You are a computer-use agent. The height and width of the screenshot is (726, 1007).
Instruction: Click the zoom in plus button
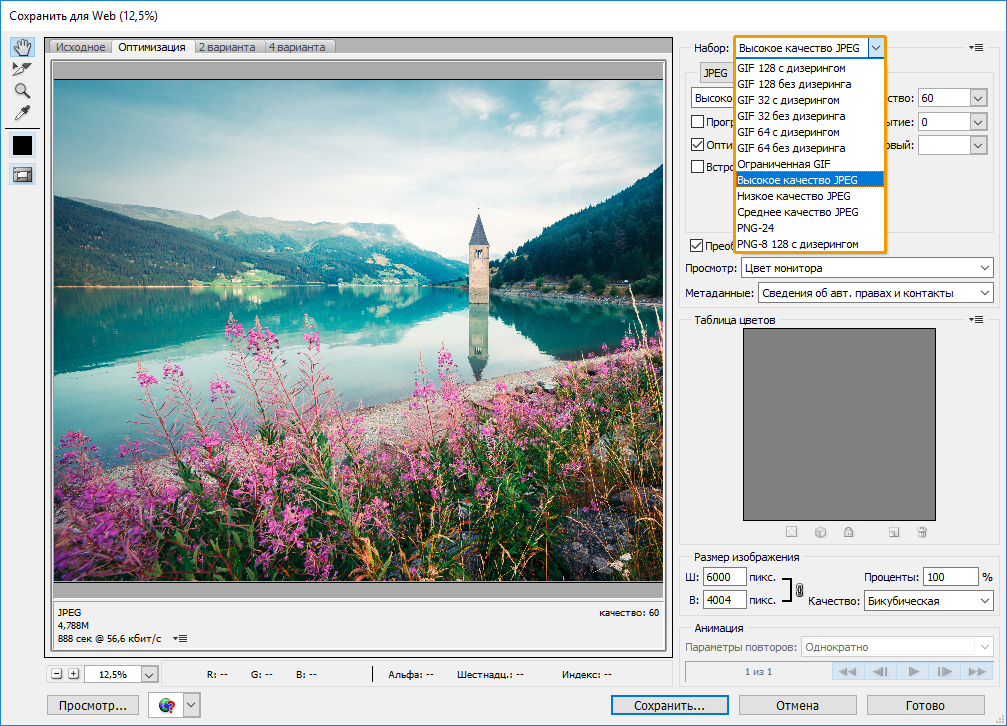pos(74,674)
